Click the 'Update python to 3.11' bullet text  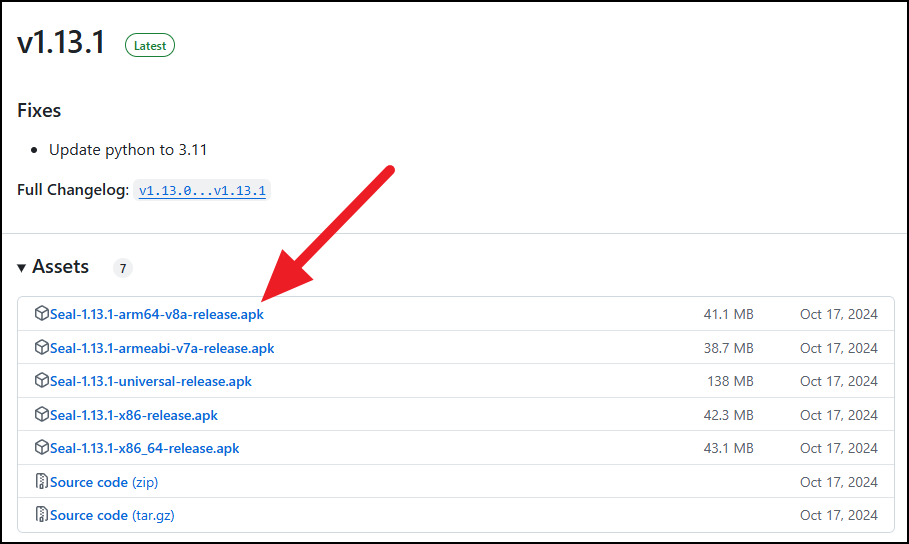tap(128, 150)
